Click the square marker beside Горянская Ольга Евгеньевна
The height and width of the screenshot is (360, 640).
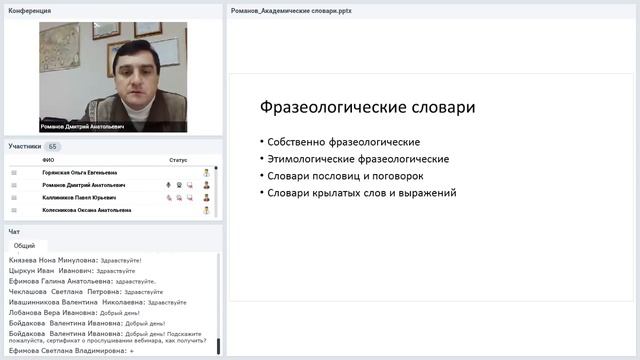(x=14, y=173)
